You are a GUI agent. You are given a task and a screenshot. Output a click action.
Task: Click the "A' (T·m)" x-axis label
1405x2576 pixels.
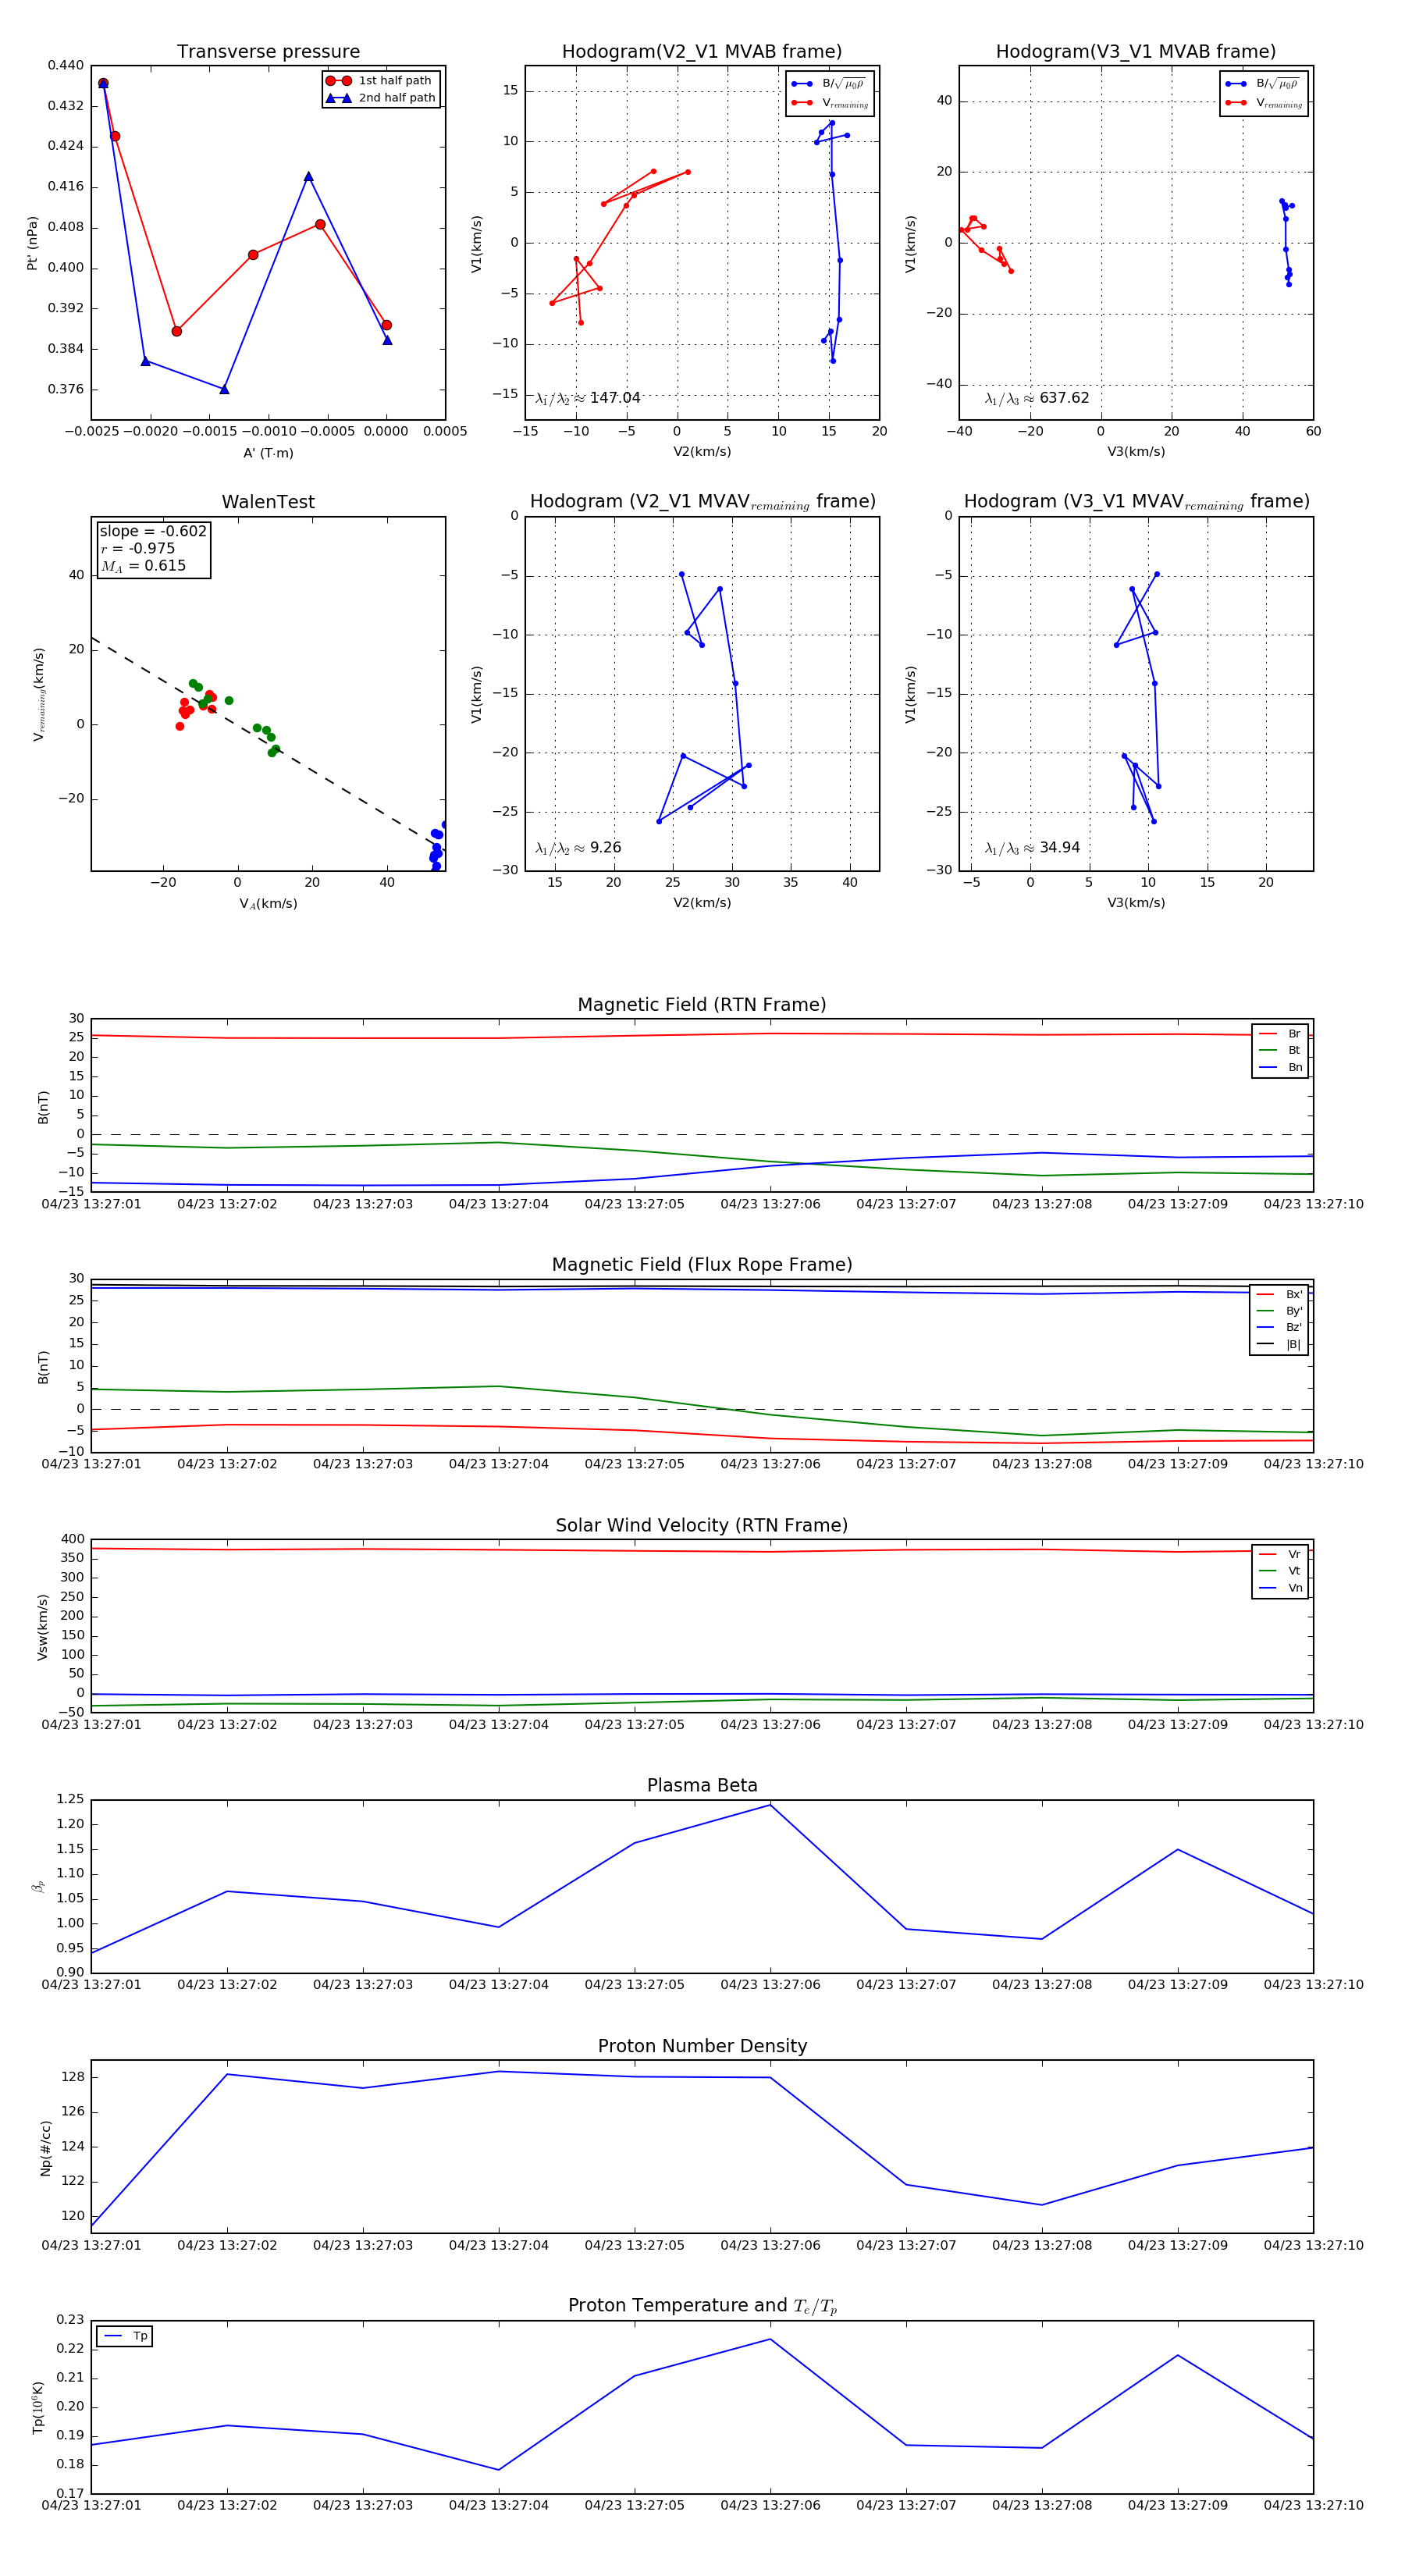click(x=268, y=453)
